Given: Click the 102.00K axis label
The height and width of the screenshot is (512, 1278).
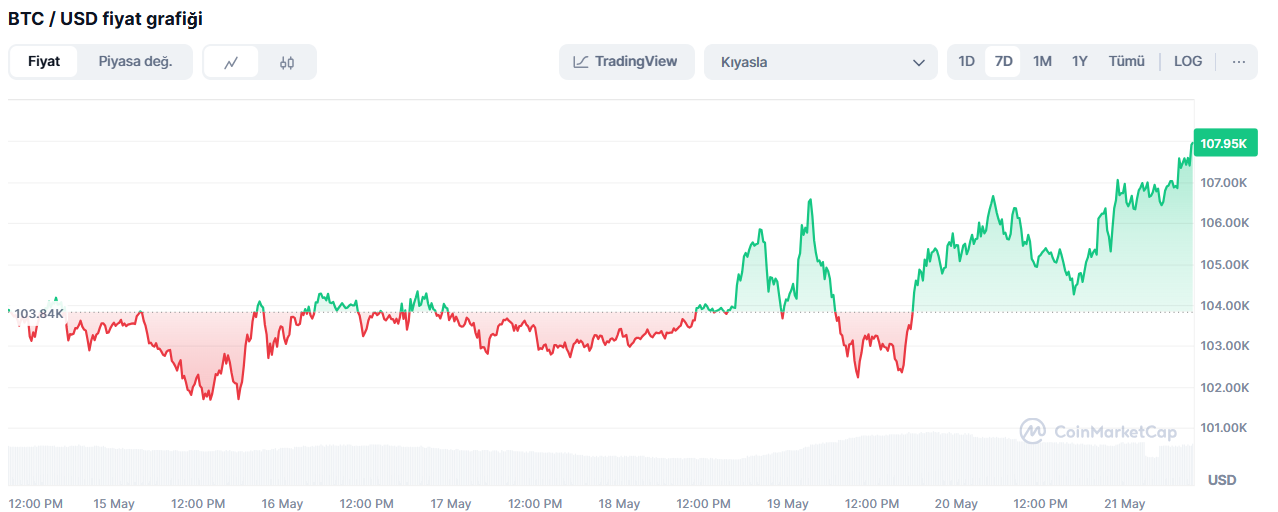Looking at the screenshot, I should (1225, 388).
